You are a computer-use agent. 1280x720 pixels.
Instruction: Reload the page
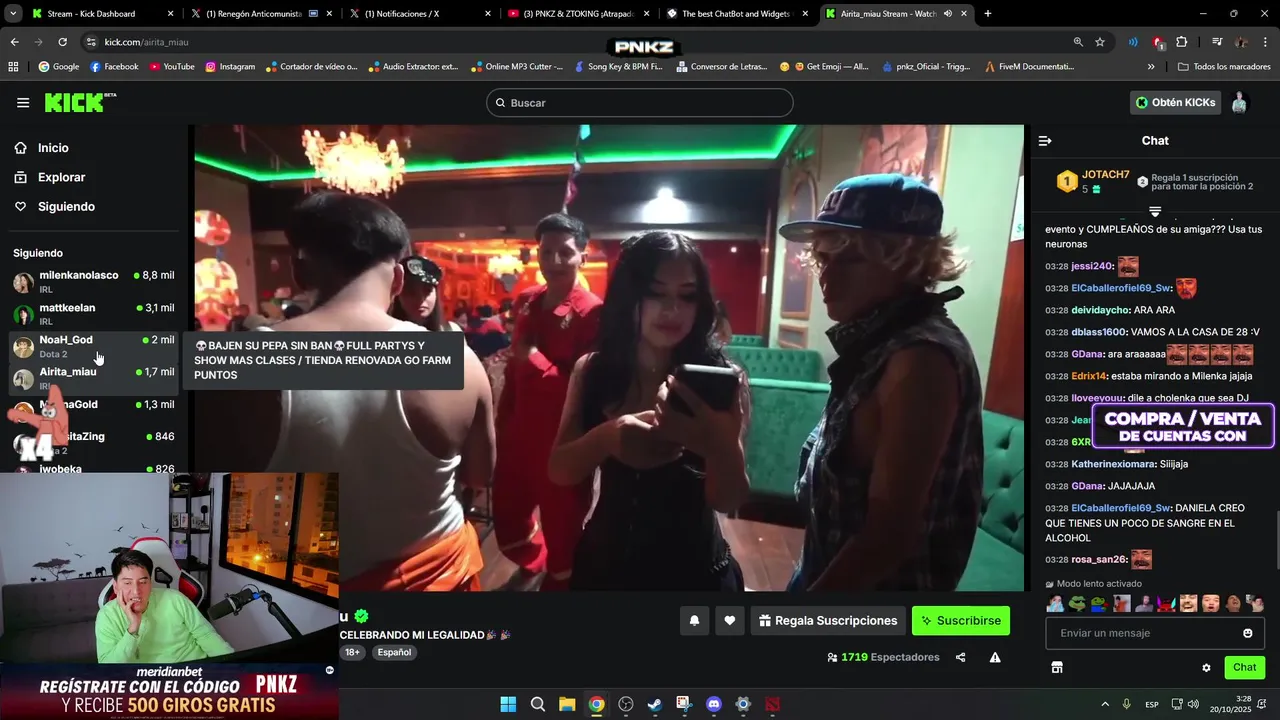click(62, 42)
